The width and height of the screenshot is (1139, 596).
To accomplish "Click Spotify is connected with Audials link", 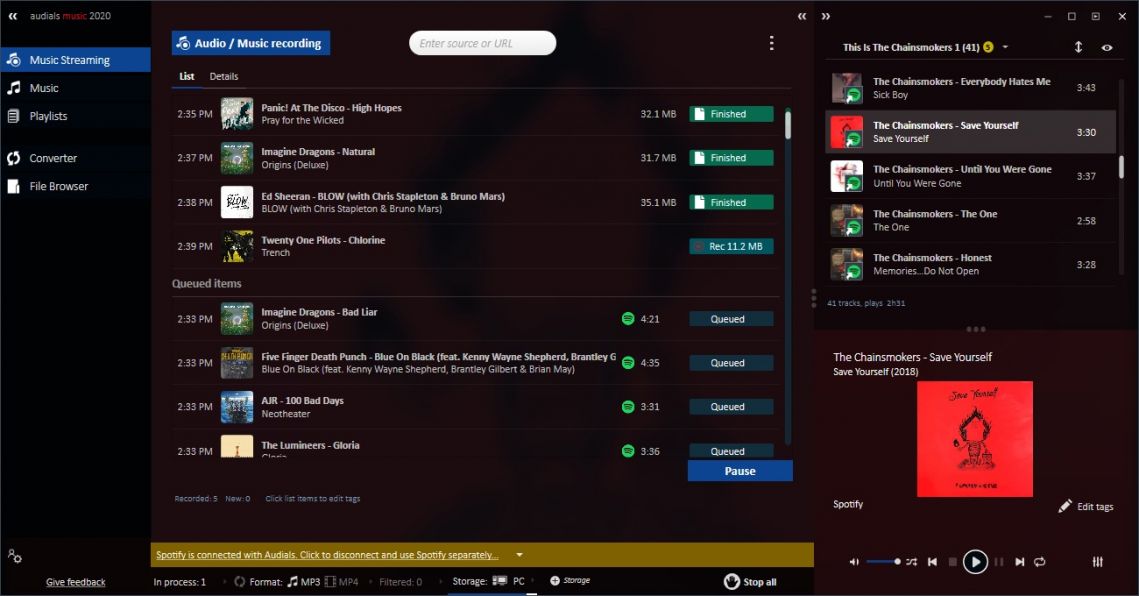I will click(327, 555).
